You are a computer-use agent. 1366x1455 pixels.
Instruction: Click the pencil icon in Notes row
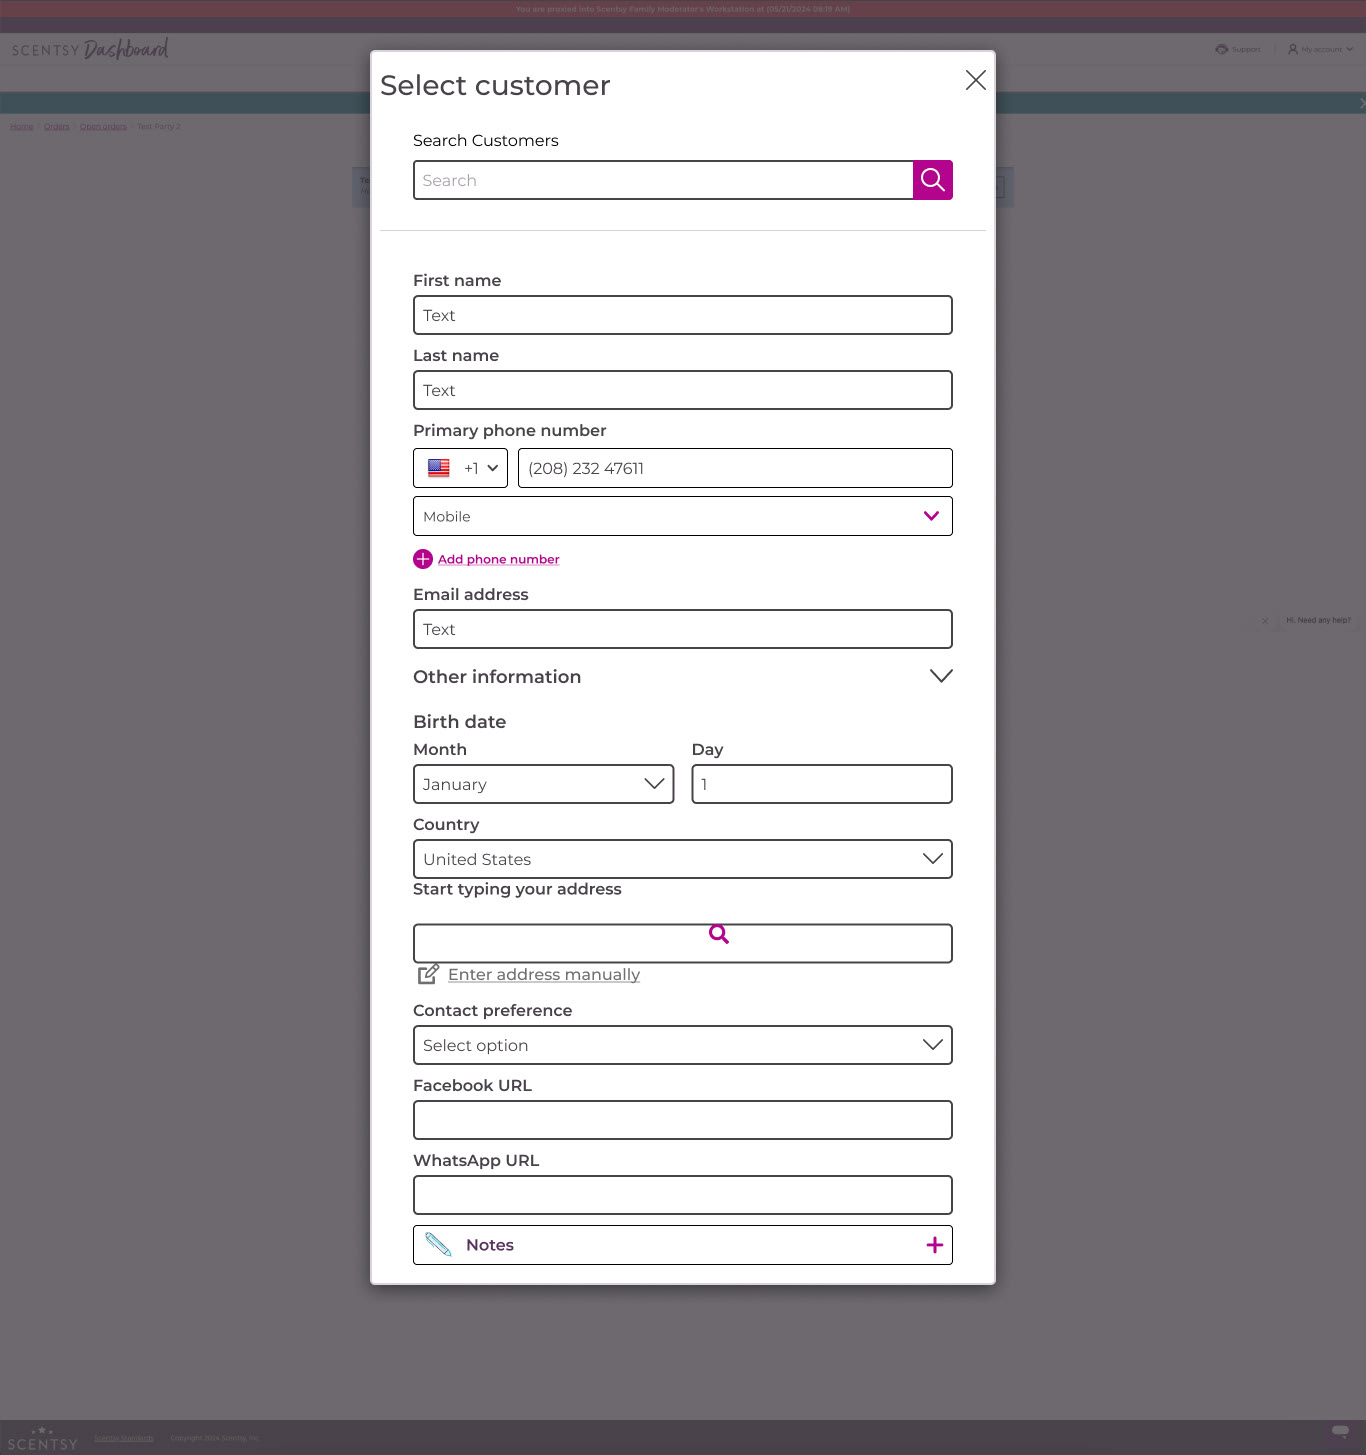tap(438, 1245)
